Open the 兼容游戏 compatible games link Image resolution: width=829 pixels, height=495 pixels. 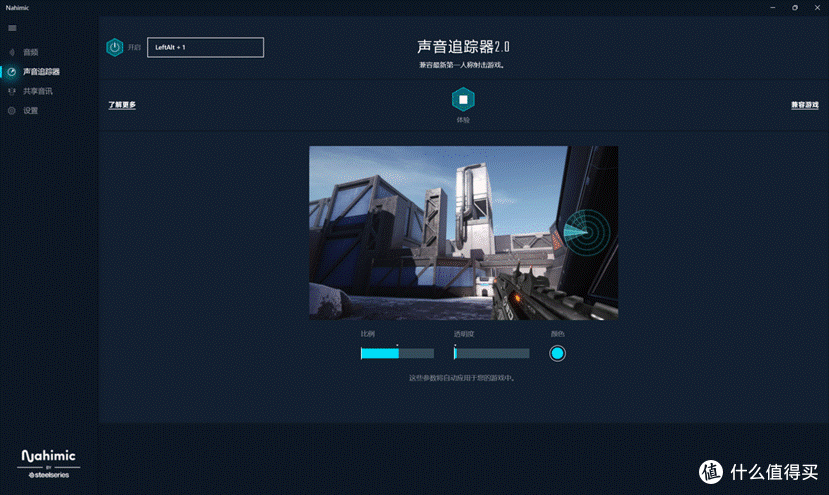[805, 105]
